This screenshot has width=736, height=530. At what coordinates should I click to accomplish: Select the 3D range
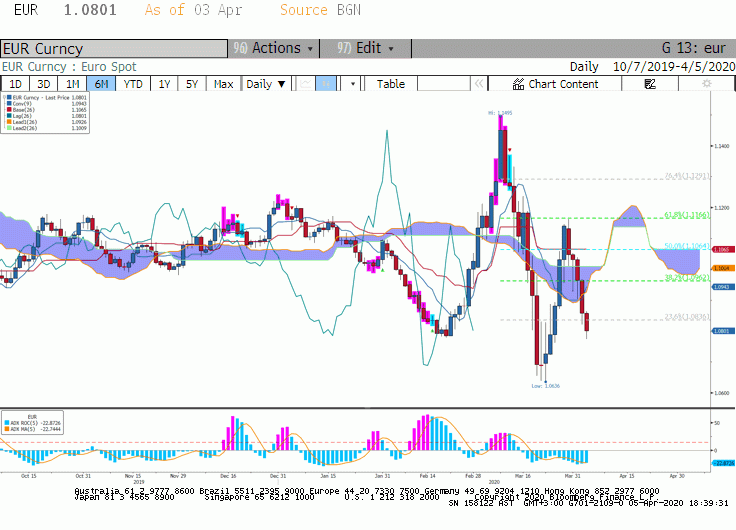tap(44, 84)
